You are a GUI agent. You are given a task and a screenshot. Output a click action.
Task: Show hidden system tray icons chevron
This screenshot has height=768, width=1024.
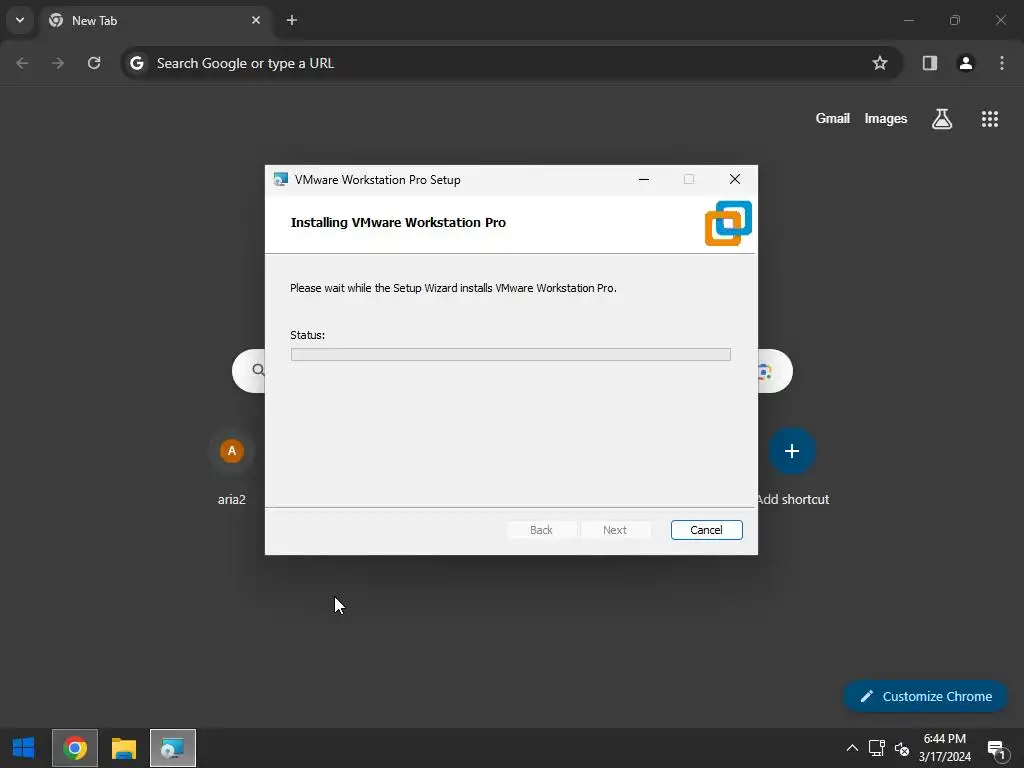coord(852,748)
